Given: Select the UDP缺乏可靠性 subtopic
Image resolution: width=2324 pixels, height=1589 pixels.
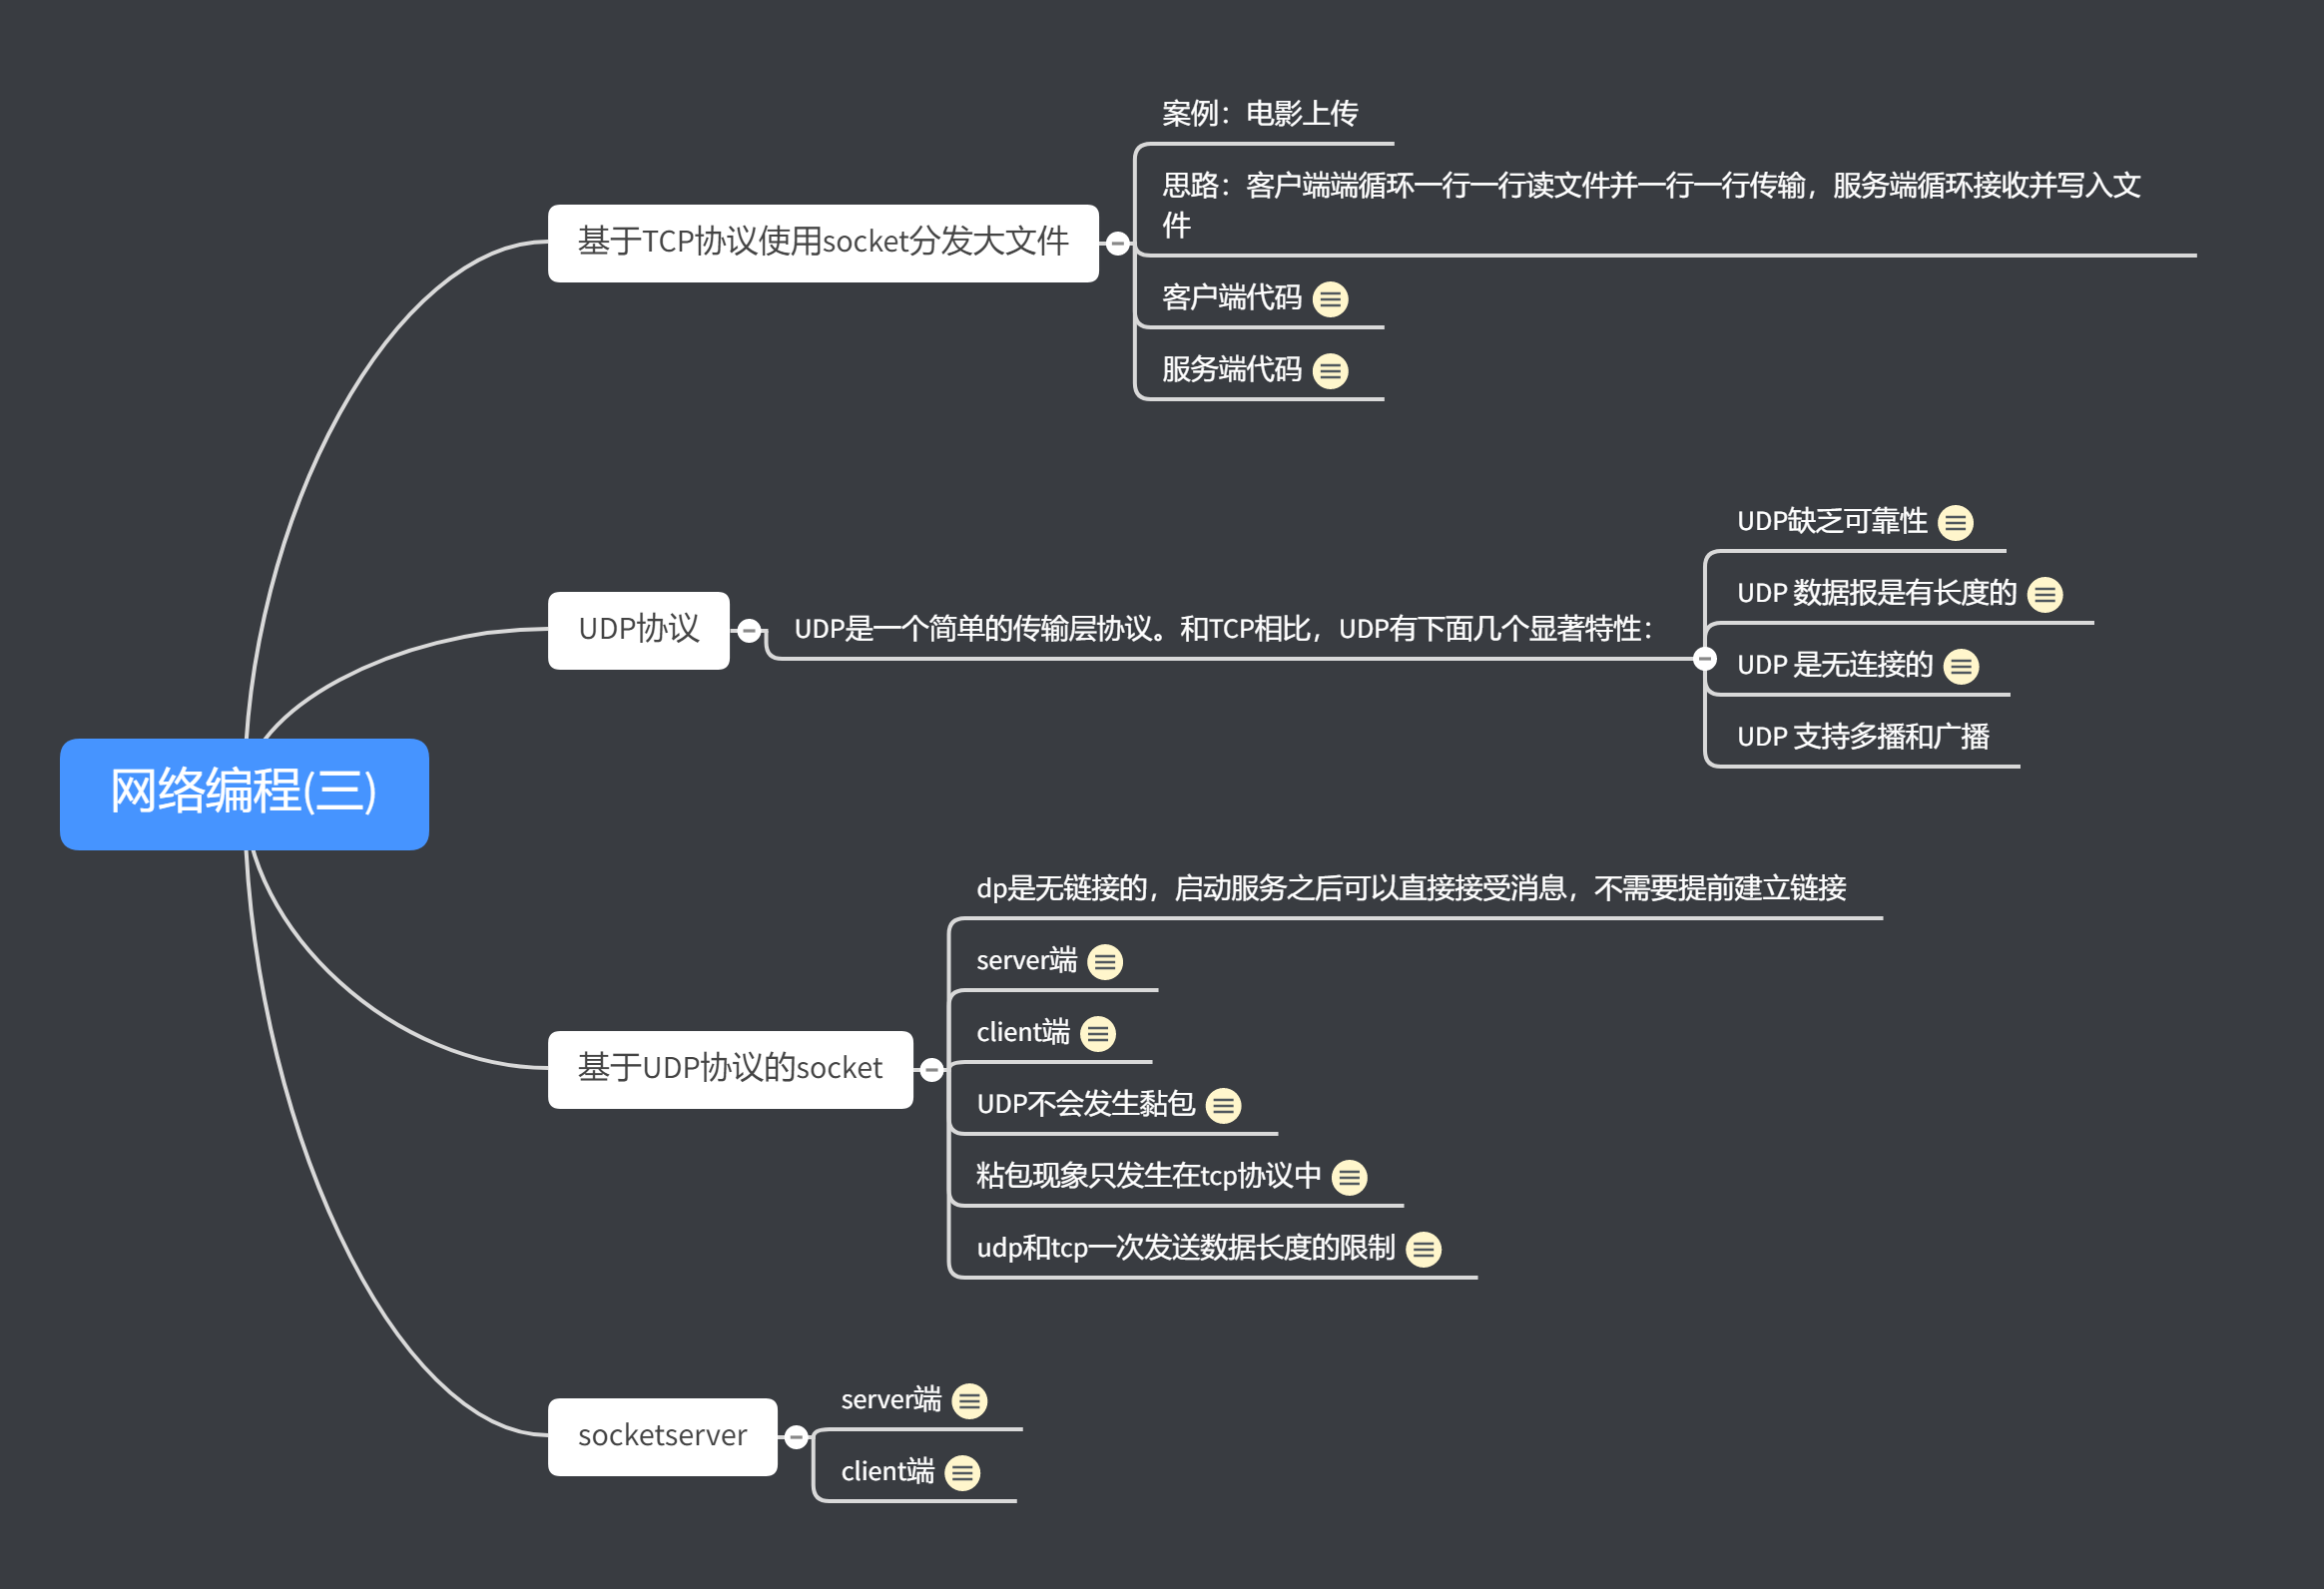Looking at the screenshot, I should point(1832,521).
